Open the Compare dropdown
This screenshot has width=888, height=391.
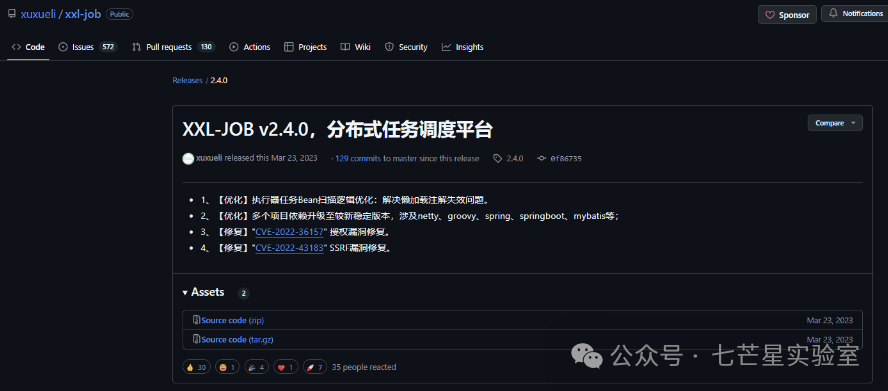(x=835, y=123)
